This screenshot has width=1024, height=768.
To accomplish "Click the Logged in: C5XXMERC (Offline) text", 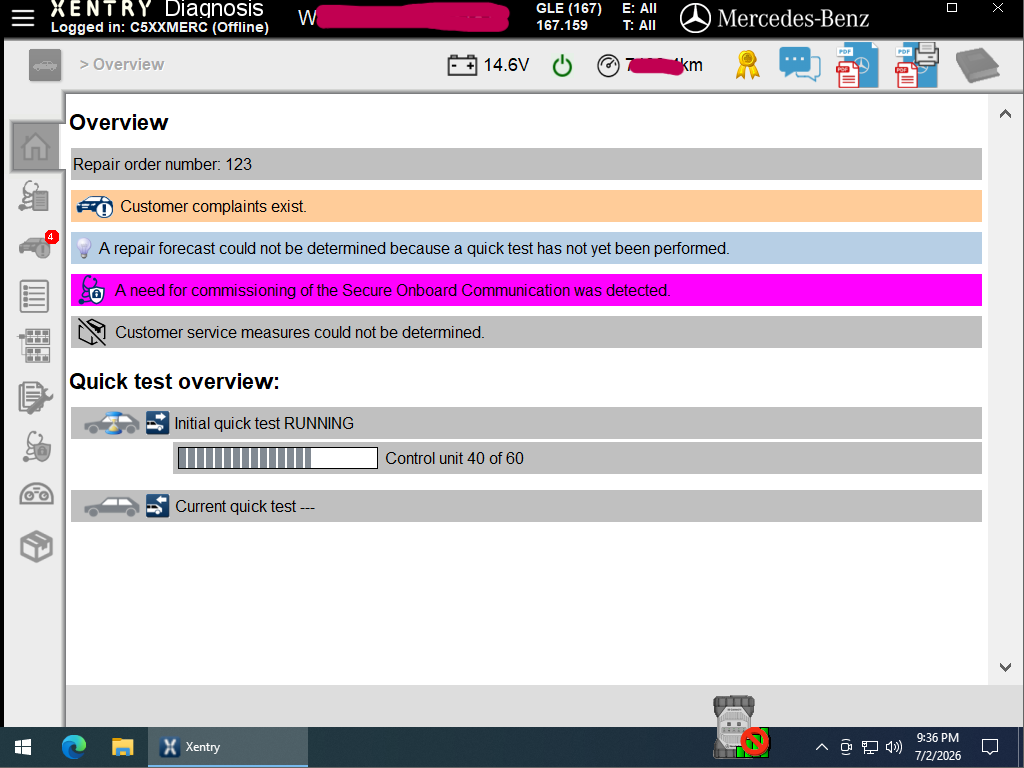I will click(160, 27).
